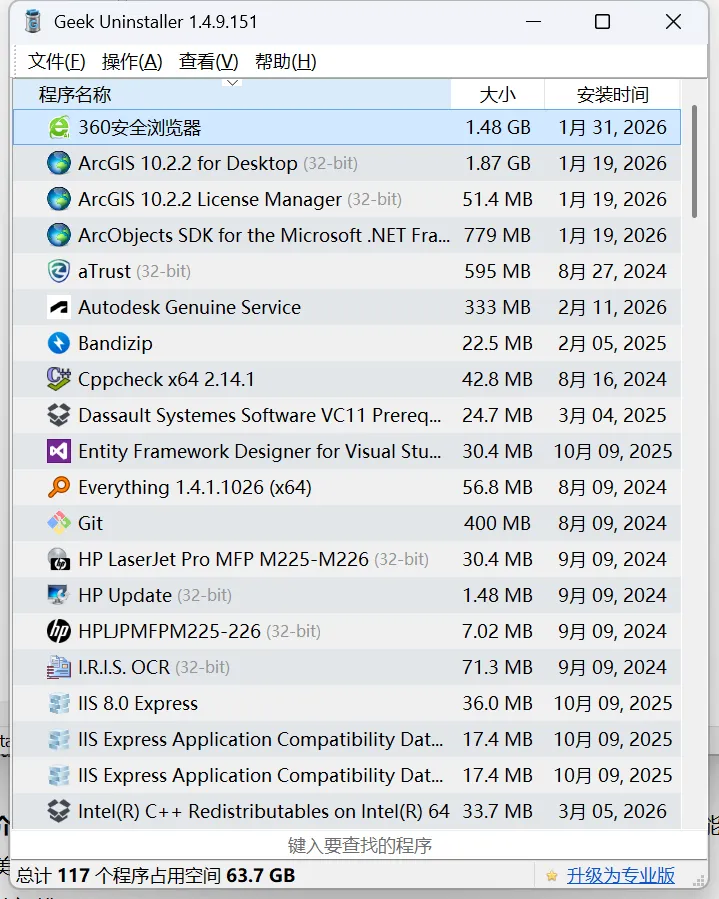Click the 2月 11, 2026 install date
Viewport: 719px width, 899px height.
click(x=612, y=307)
